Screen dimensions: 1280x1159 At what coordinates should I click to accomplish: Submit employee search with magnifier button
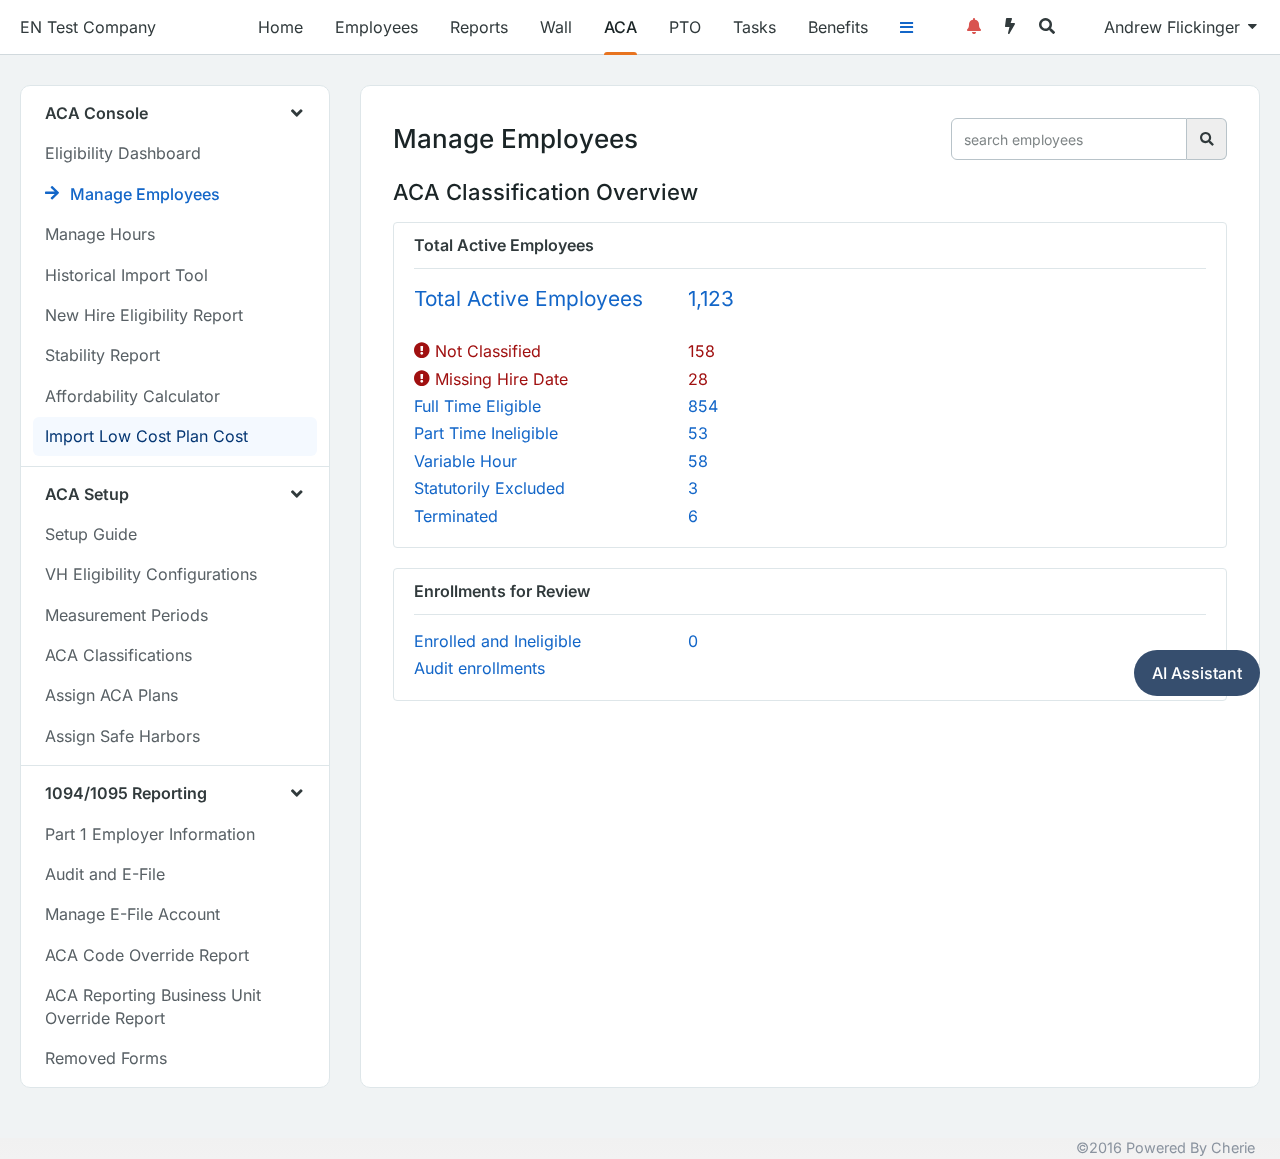pos(1206,139)
